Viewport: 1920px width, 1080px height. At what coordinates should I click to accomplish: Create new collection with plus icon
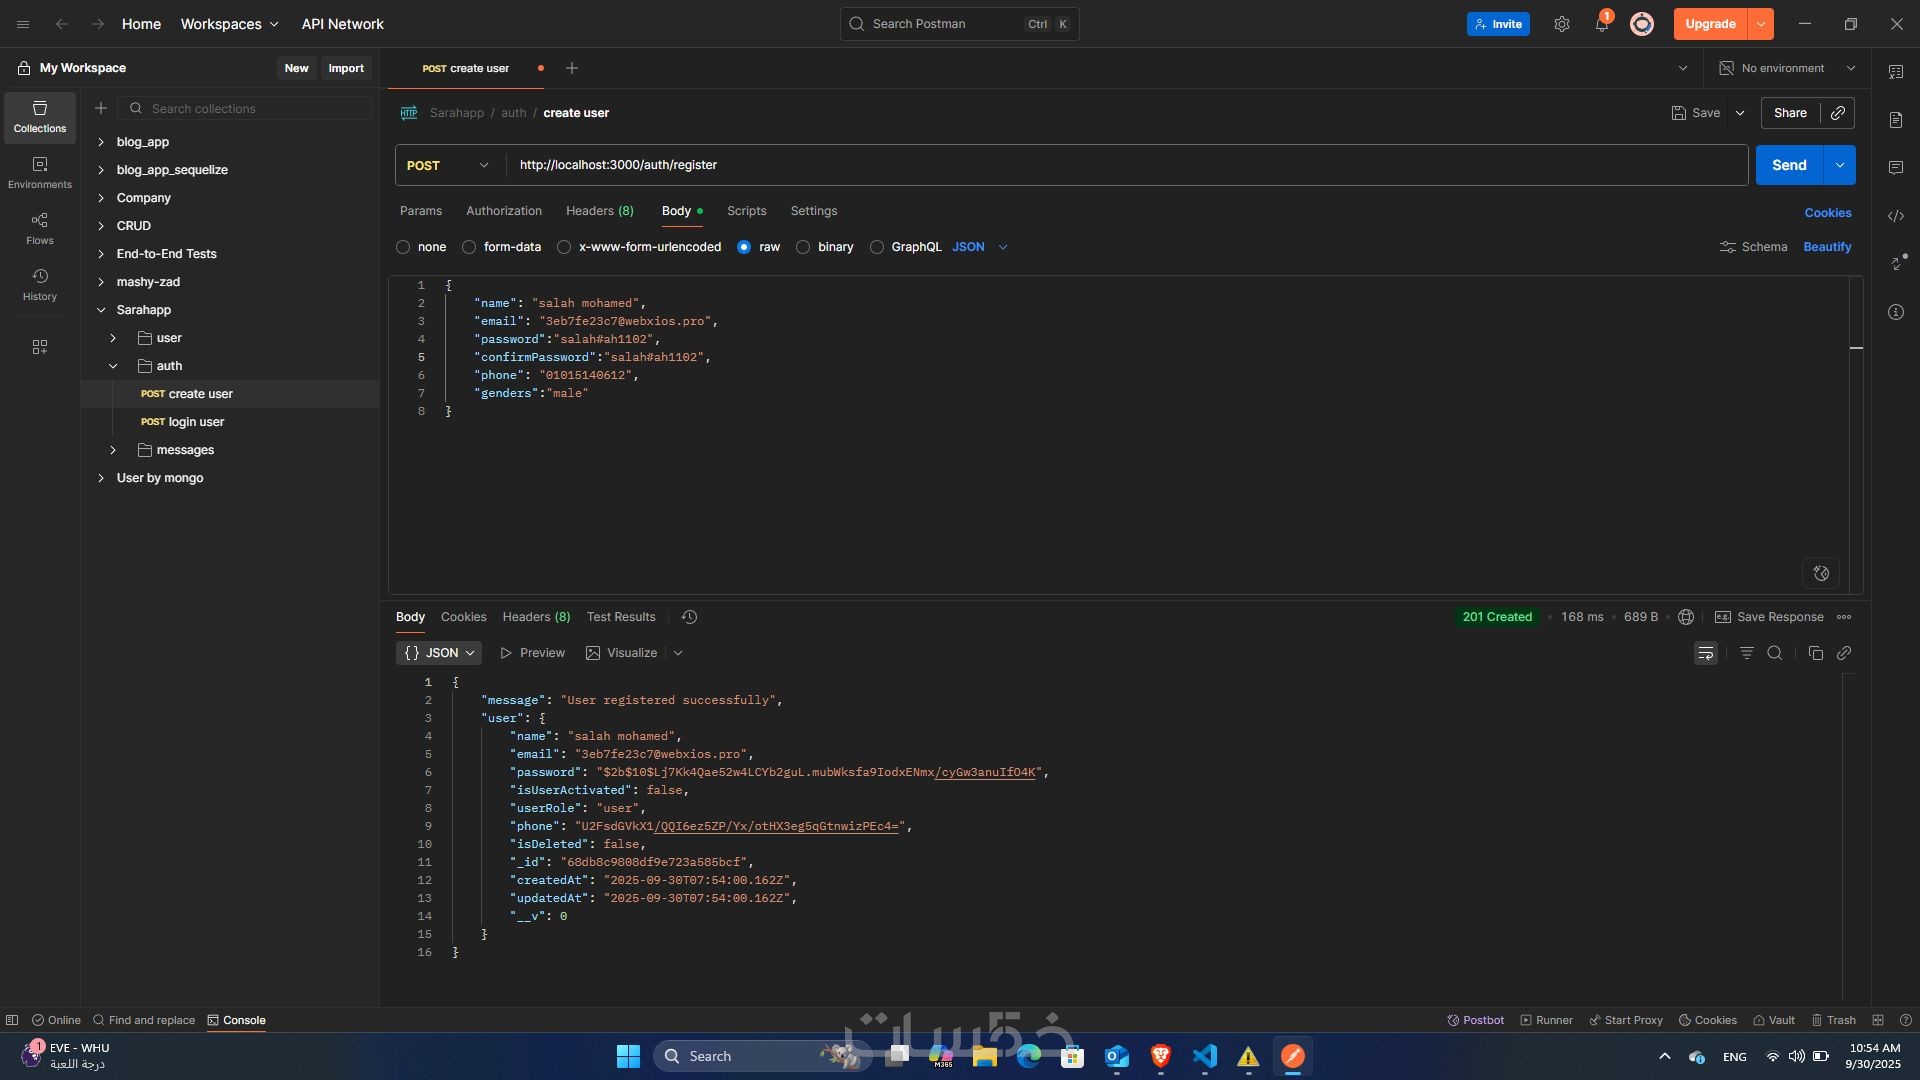101,108
